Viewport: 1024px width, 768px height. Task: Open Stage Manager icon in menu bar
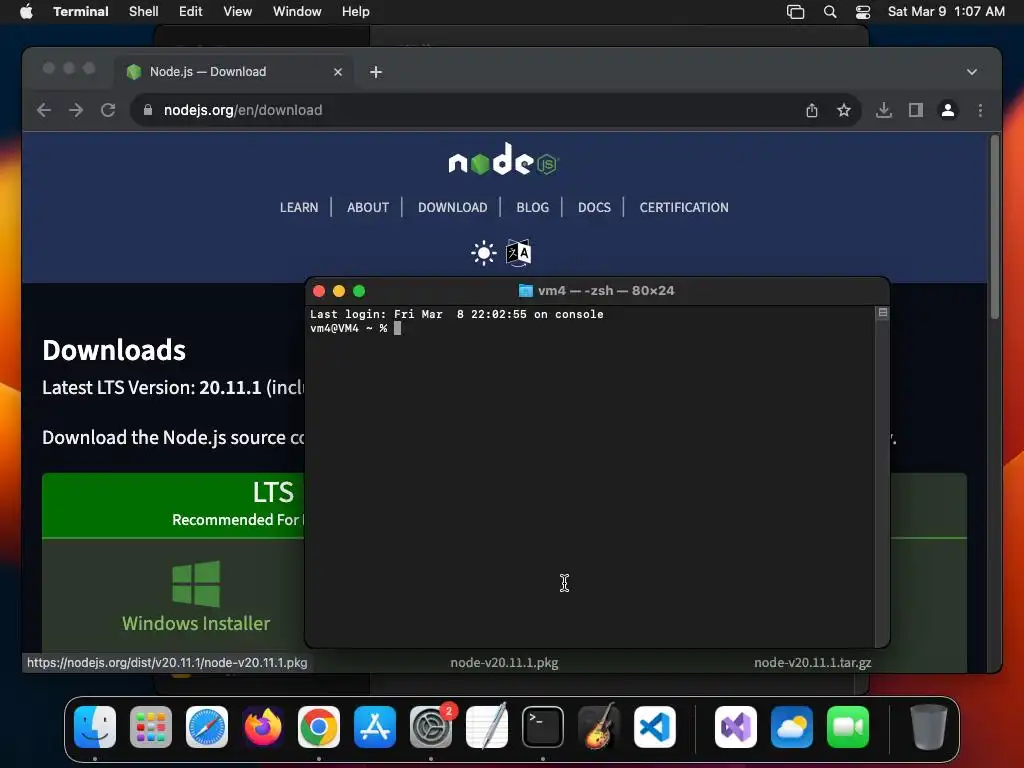795,12
